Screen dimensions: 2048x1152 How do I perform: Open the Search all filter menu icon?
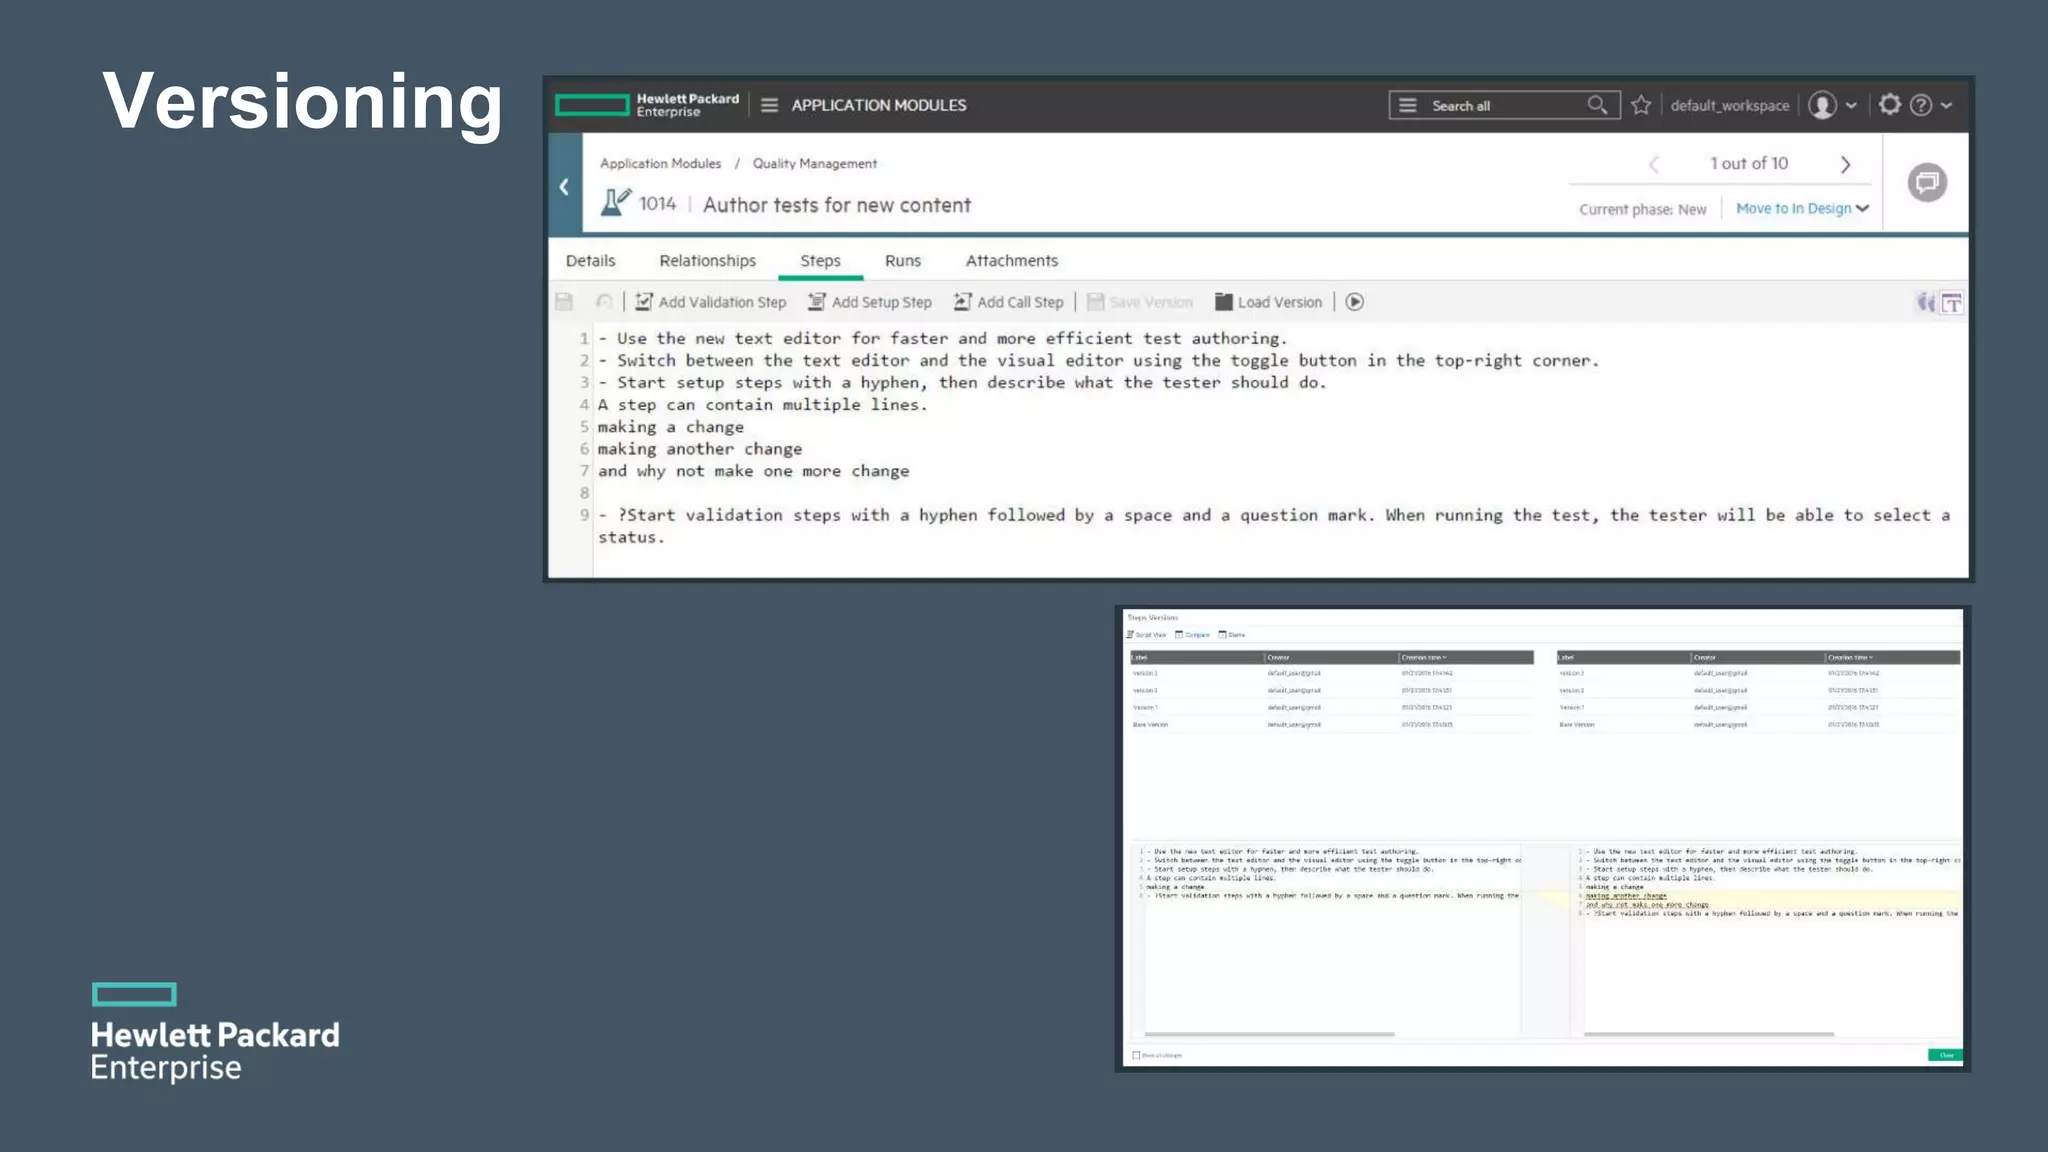pos(1407,105)
